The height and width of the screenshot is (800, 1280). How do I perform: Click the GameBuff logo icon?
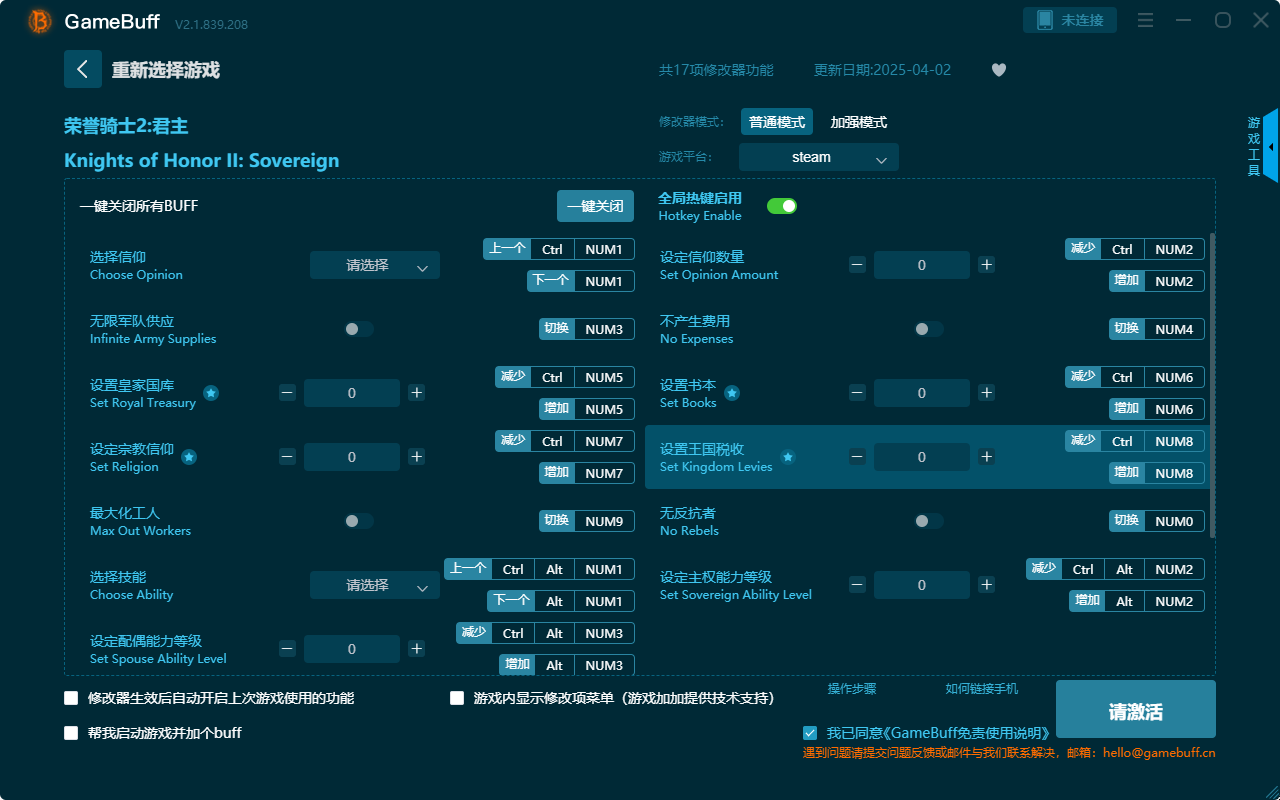40,21
